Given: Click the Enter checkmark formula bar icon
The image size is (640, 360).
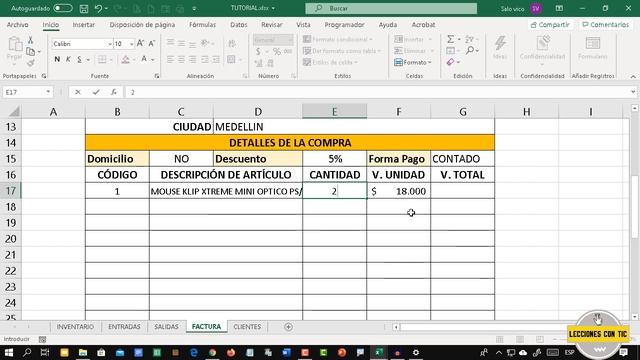Looking at the screenshot, I should point(96,92).
